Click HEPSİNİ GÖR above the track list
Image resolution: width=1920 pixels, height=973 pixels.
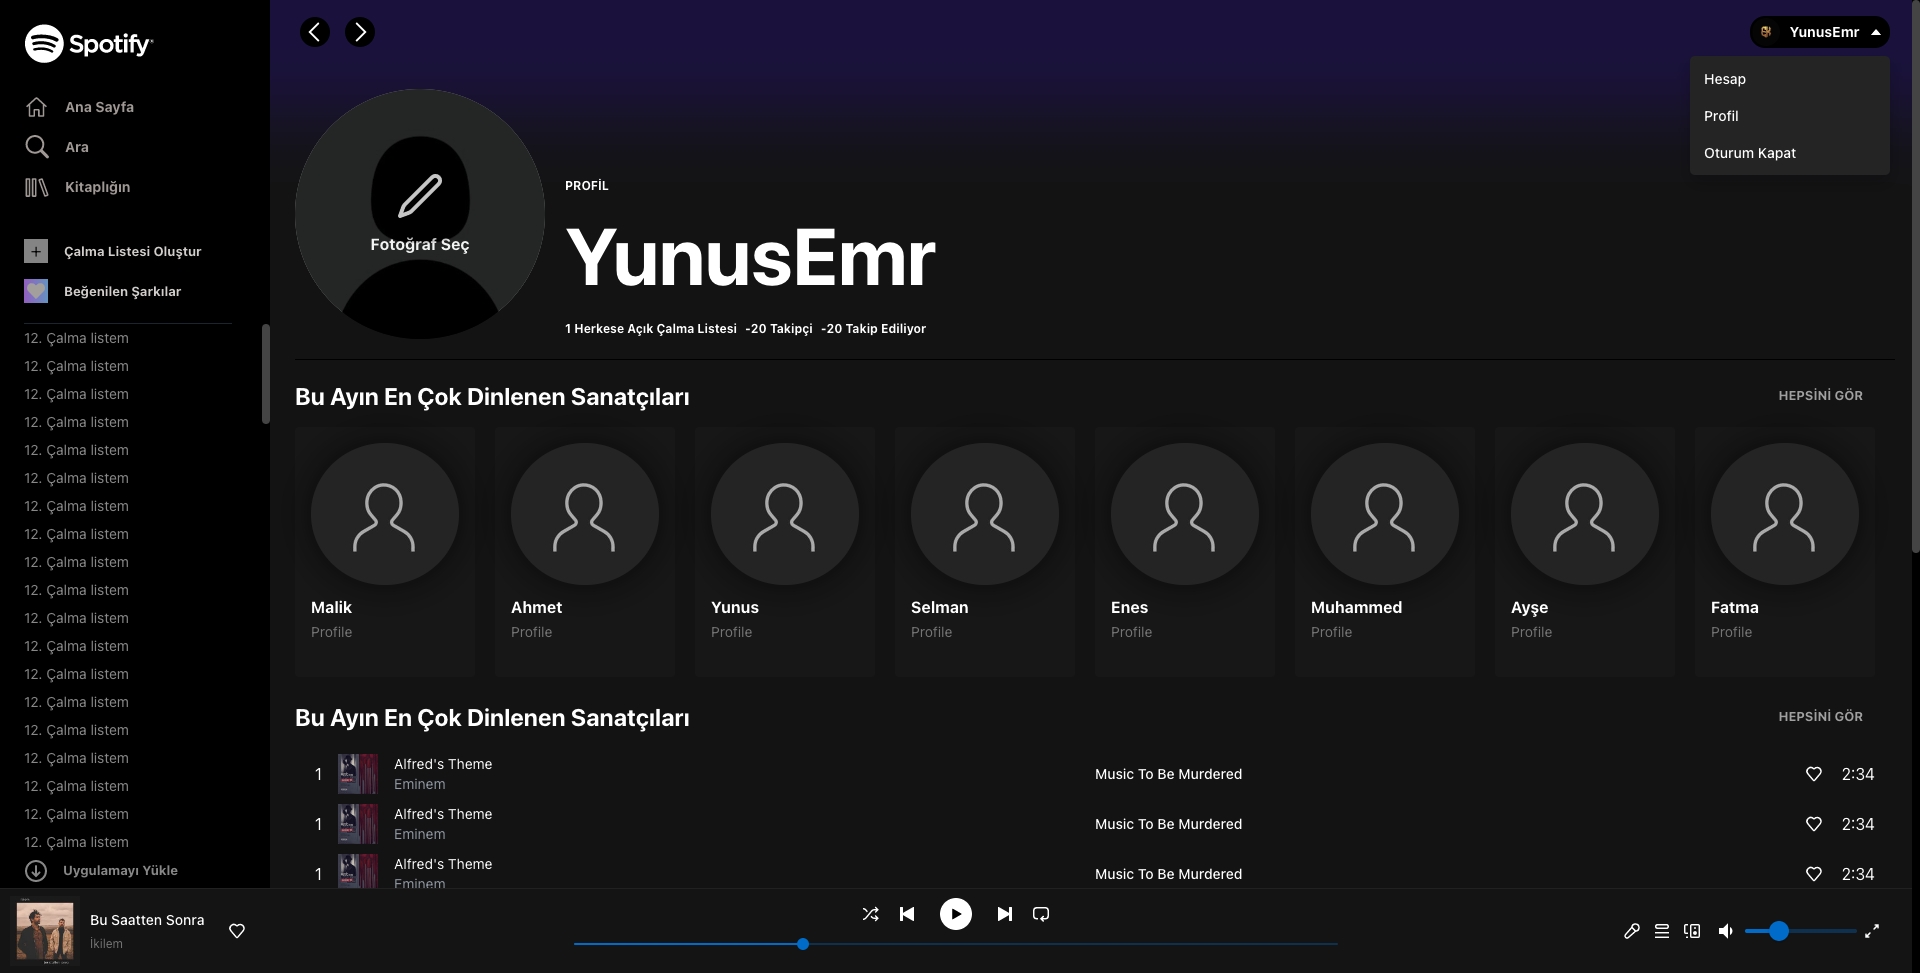1820,717
